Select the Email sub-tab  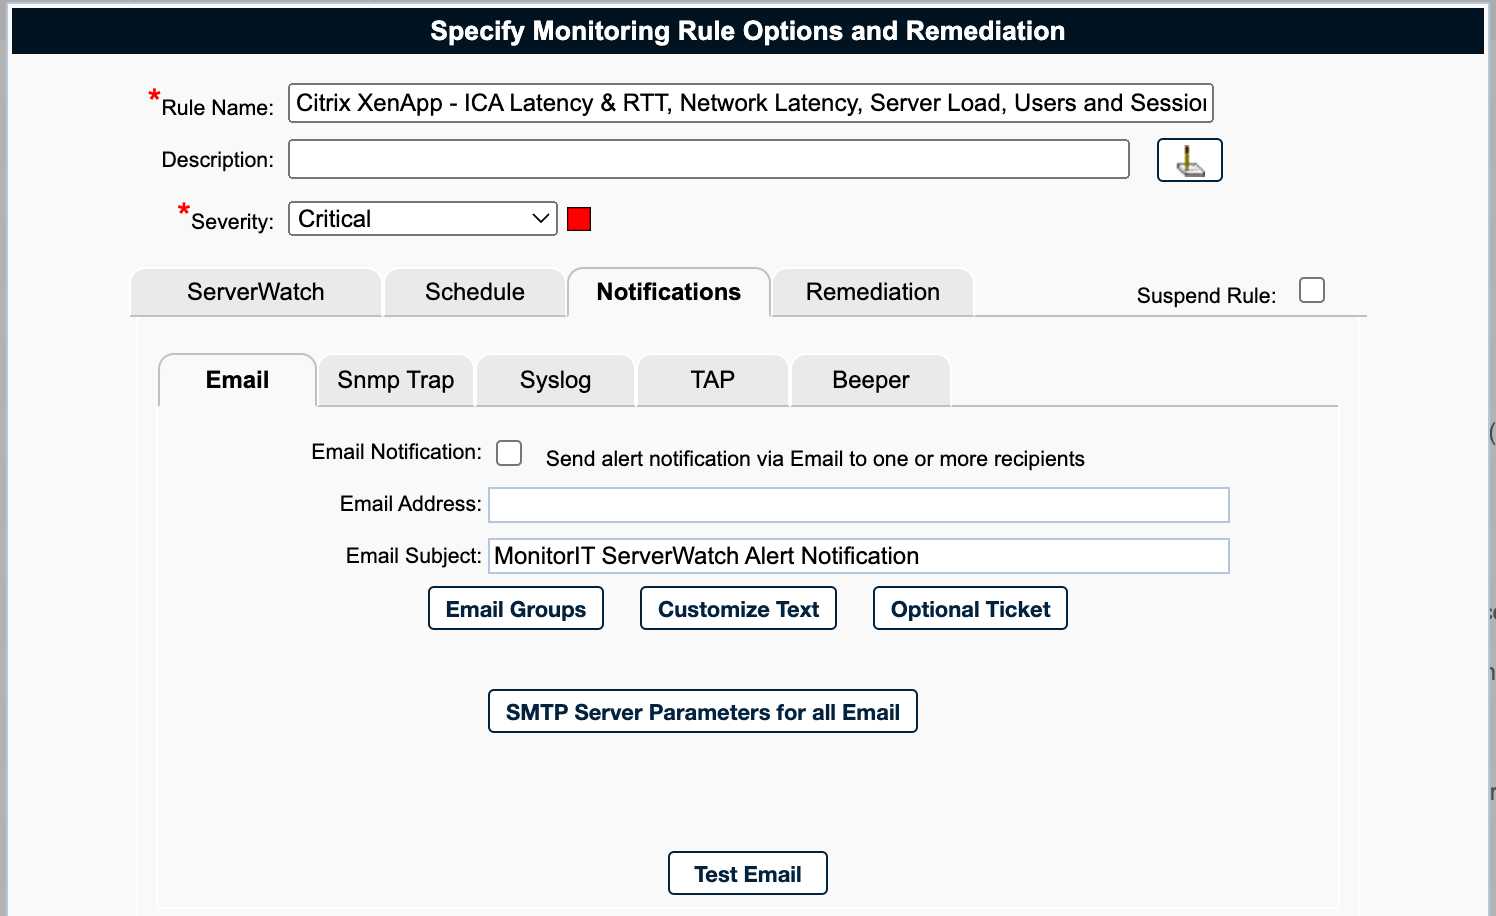pyautogui.click(x=237, y=380)
